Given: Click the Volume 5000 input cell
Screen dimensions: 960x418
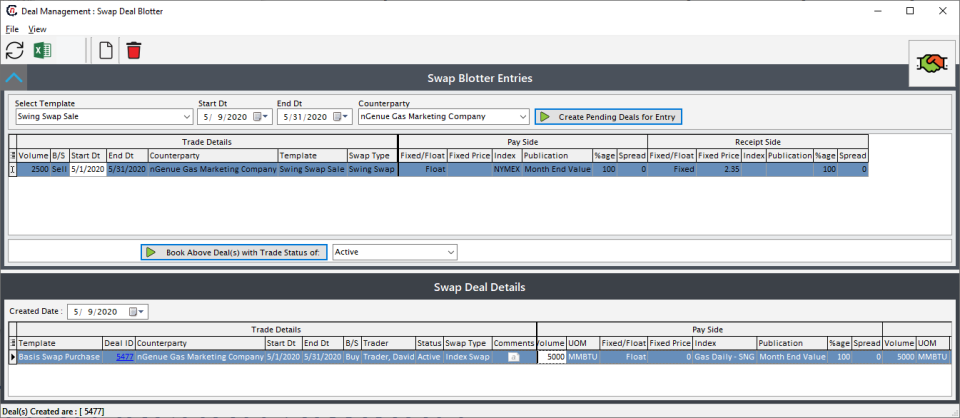Looking at the screenshot, I should coord(552,357).
